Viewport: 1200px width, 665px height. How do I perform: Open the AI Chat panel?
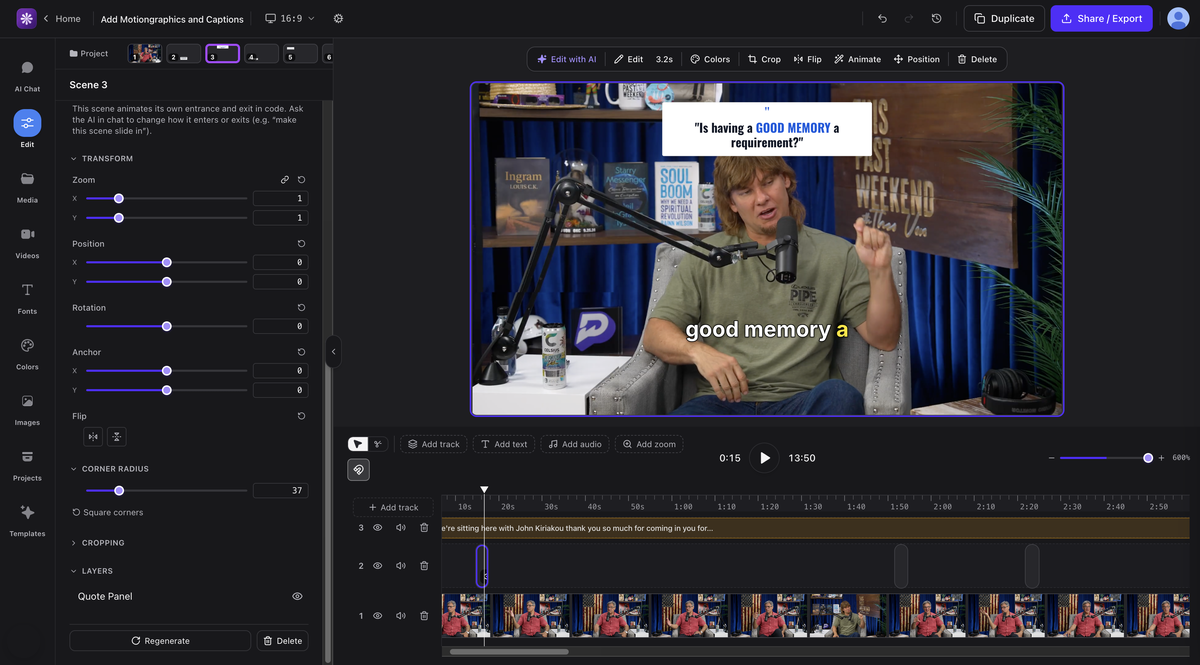click(27, 75)
